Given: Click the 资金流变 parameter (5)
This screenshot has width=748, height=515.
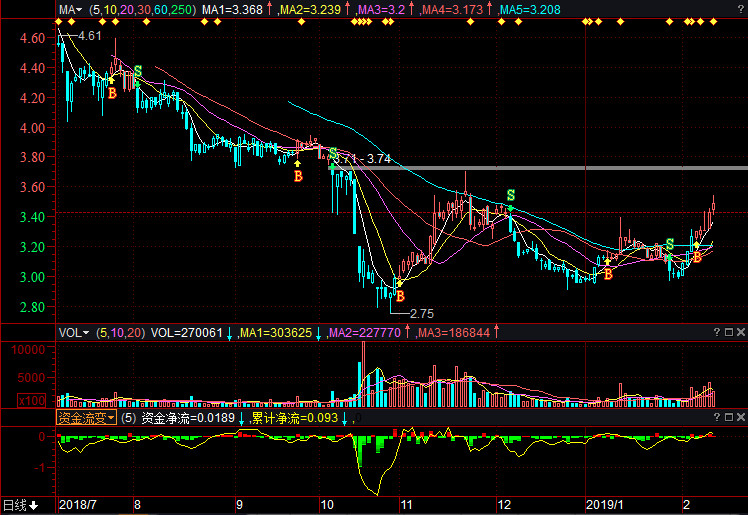Looking at the screenshot, I should click(128, 418).
